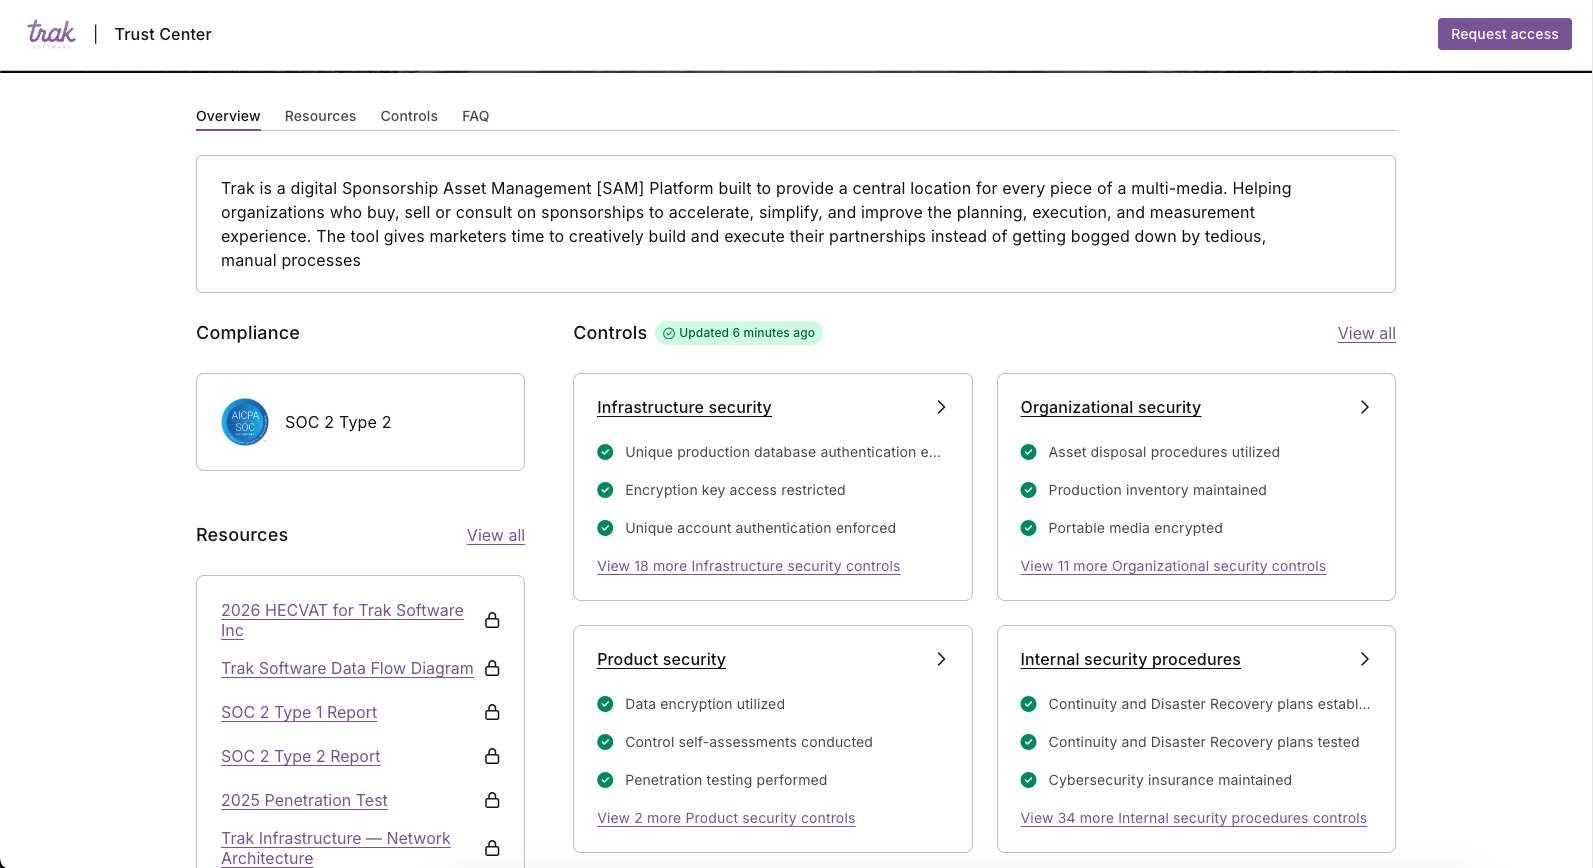Screen dimensions: 1593x868
Task: Click the Trust Center title text
Action: pos(163,34)
